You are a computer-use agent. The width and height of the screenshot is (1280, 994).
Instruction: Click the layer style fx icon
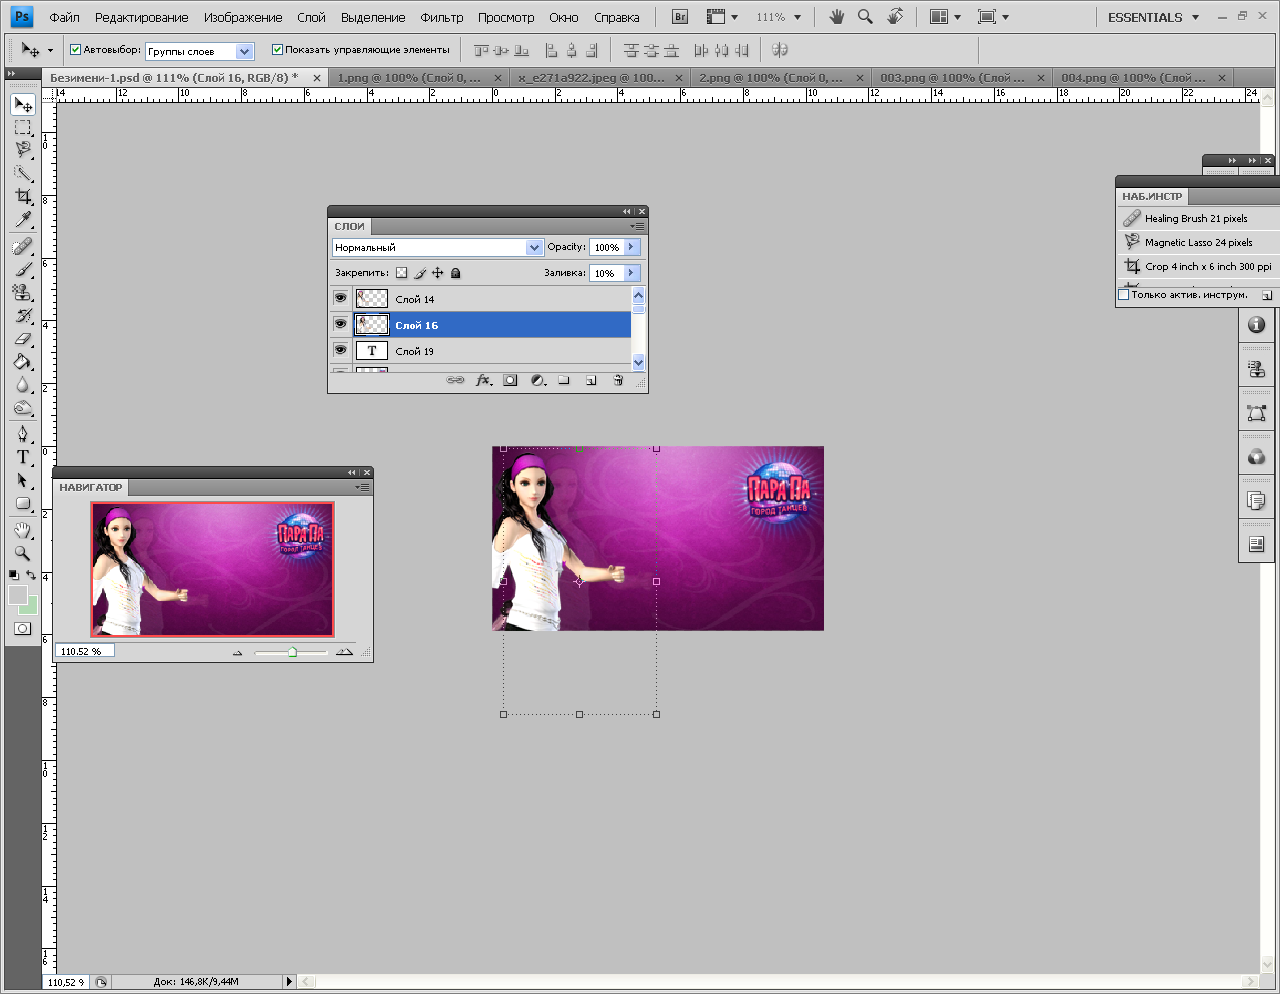coord(483,380)
